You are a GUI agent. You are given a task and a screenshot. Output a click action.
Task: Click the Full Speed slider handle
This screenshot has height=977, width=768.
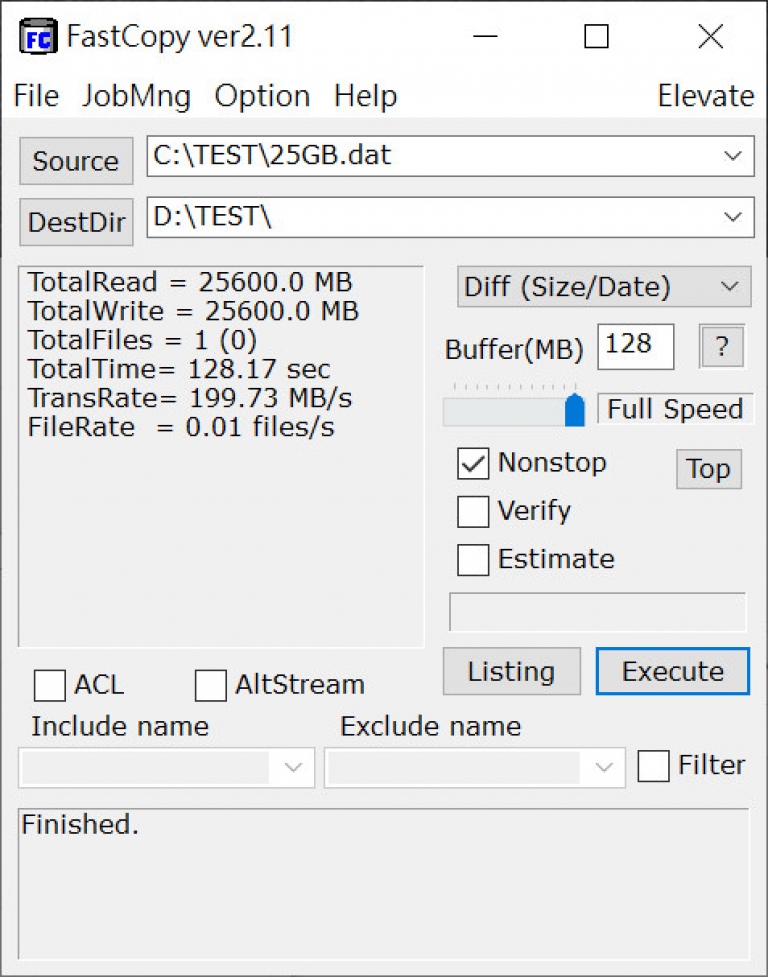[x=574, y=410]
